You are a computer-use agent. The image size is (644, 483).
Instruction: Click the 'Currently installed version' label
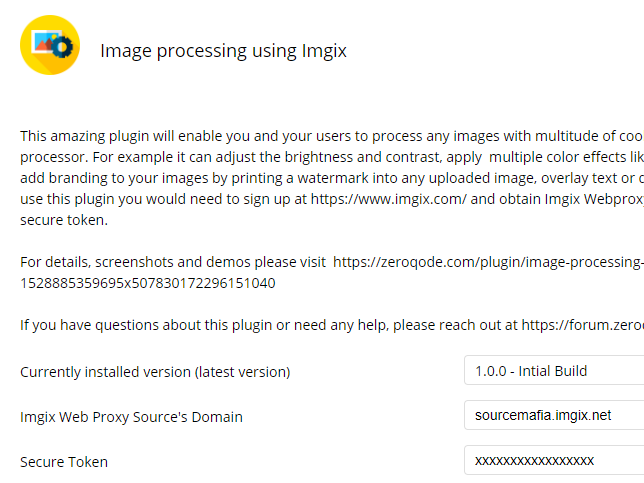(x=155, y=372)
